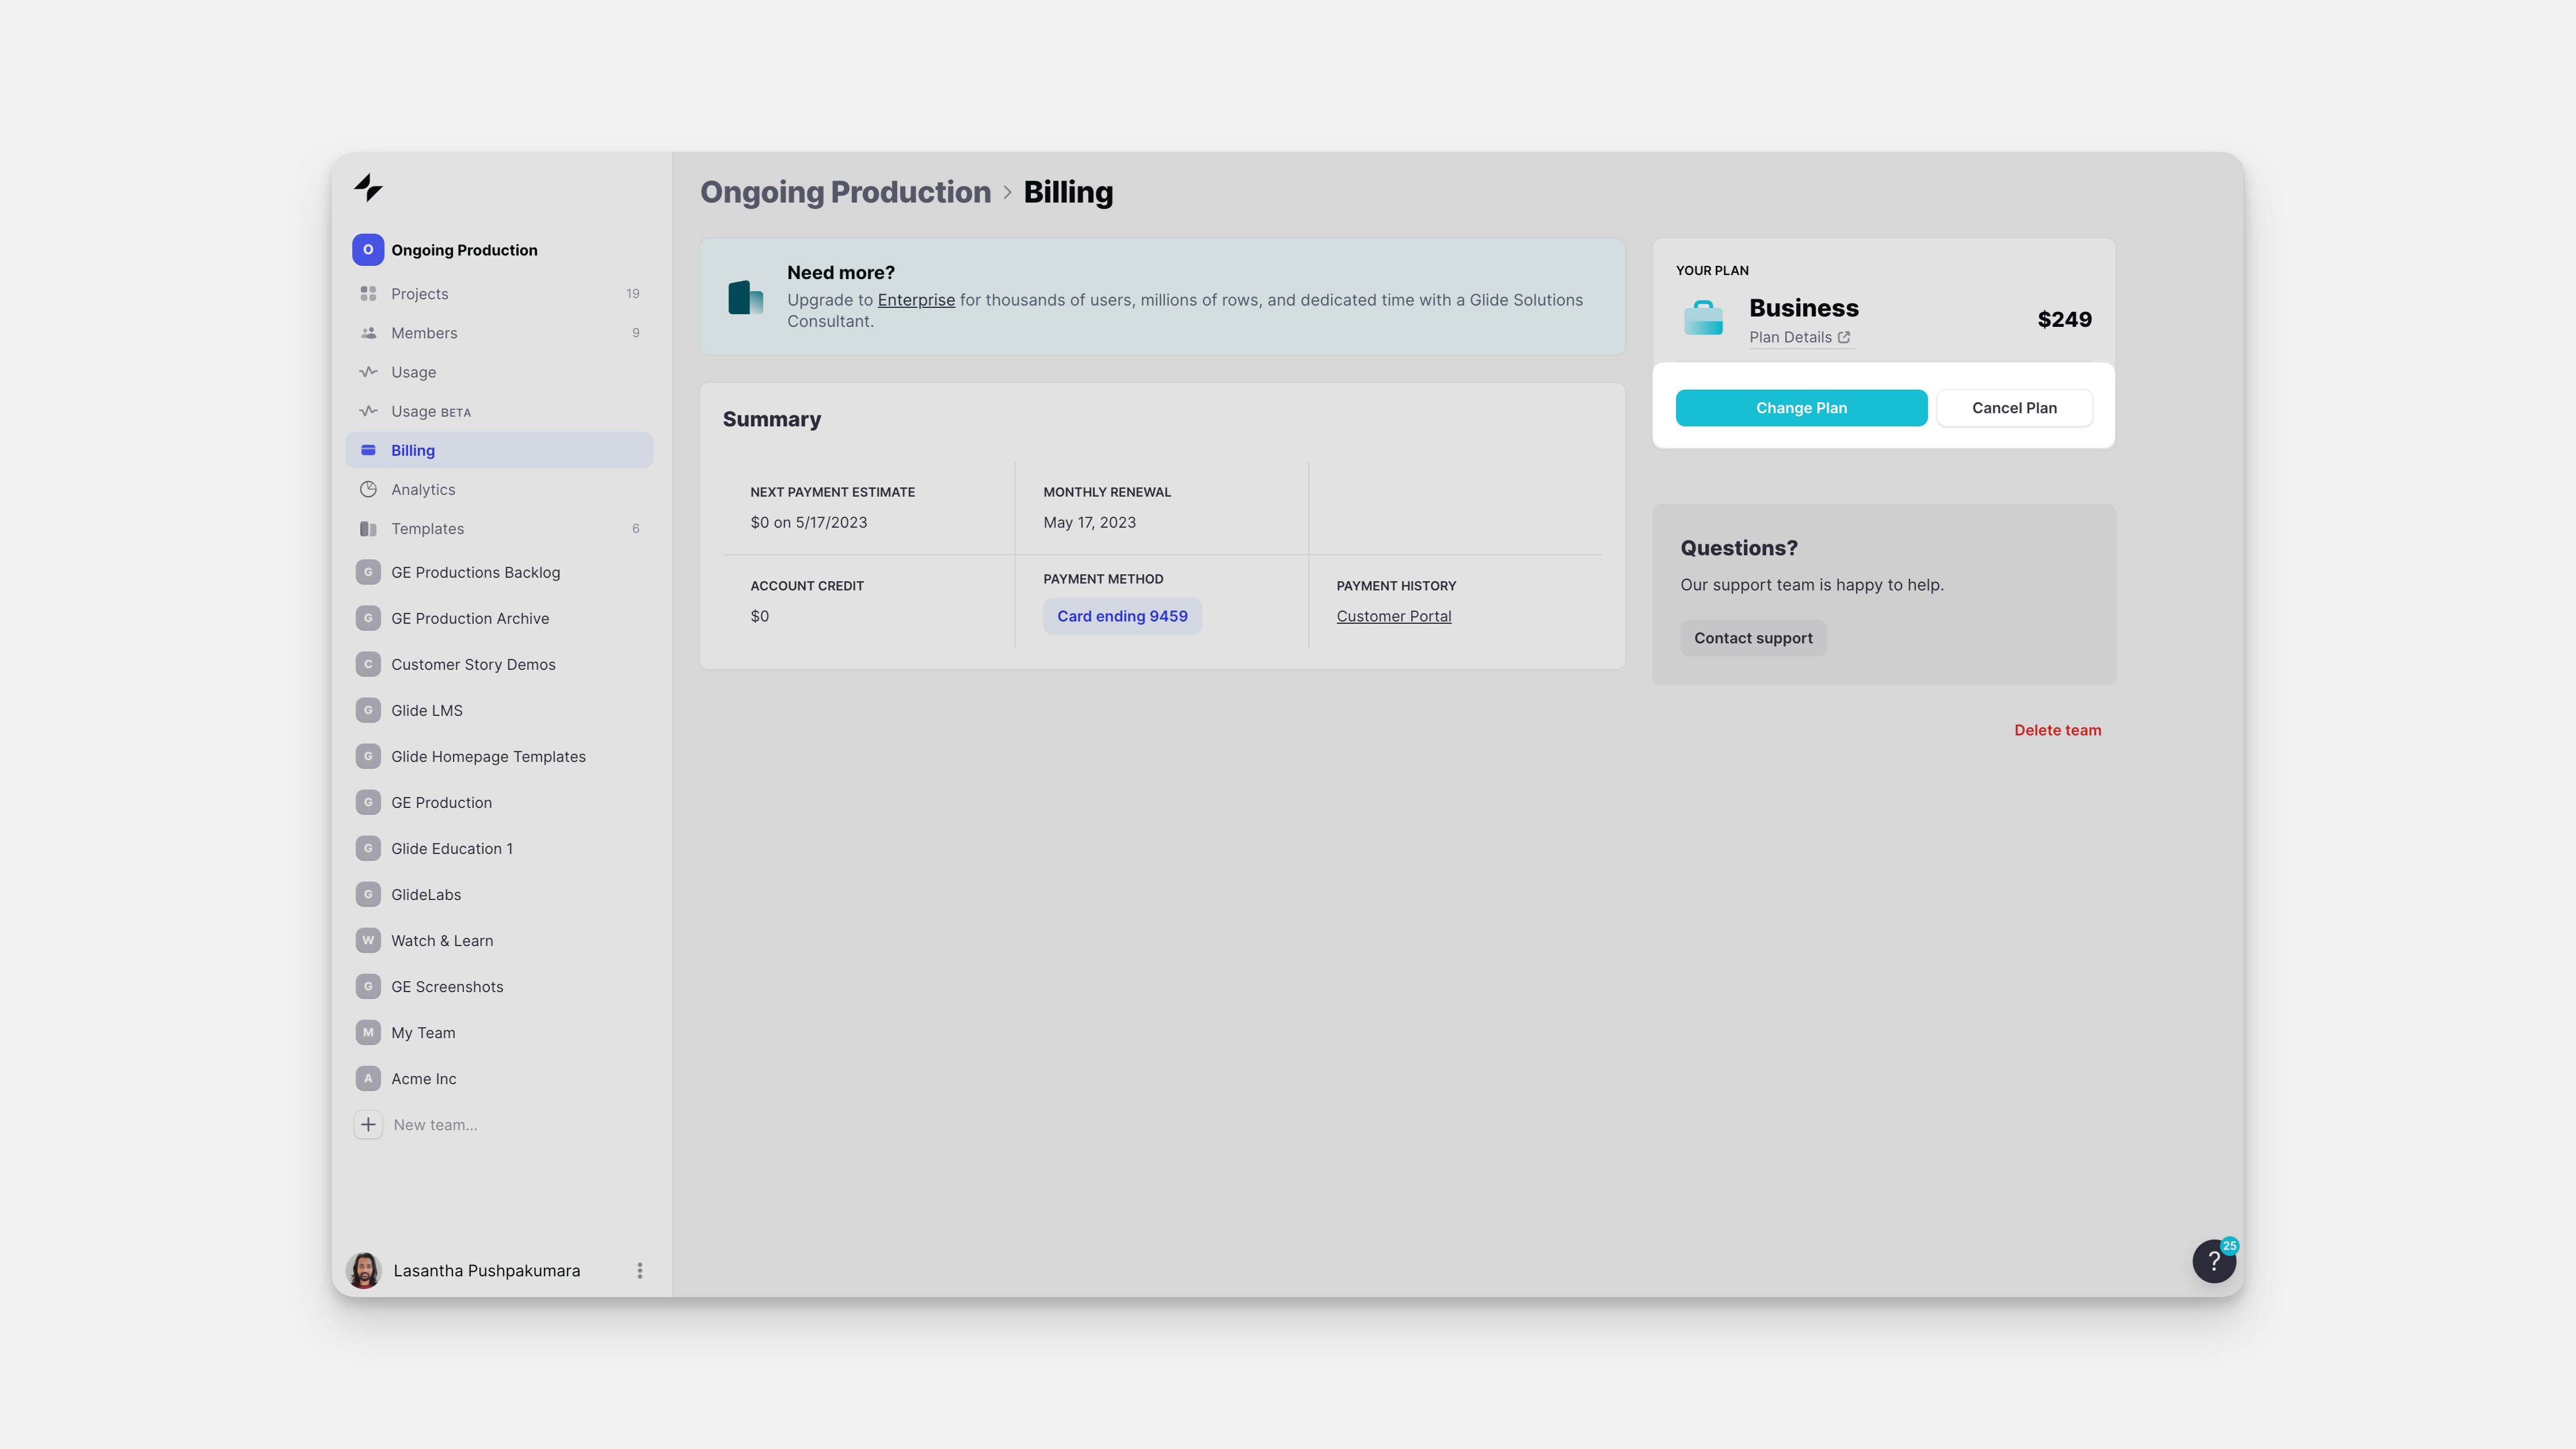The width and height of the screenshot is (2576, 1449).
Task: Open the user options three-dot menu
Action: 640,1270
